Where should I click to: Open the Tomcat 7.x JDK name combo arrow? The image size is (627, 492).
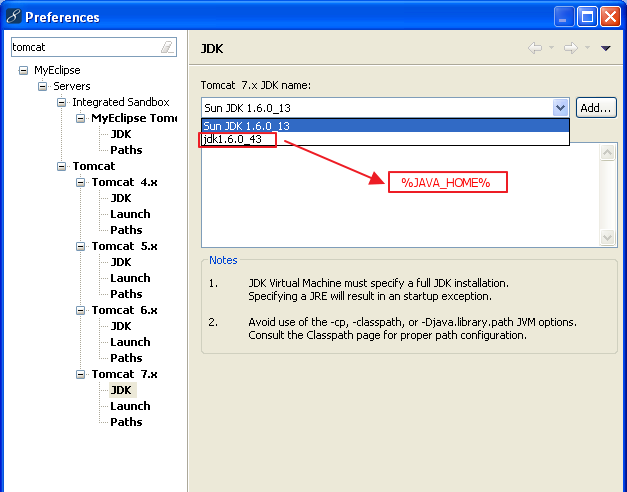coord(561,108)
